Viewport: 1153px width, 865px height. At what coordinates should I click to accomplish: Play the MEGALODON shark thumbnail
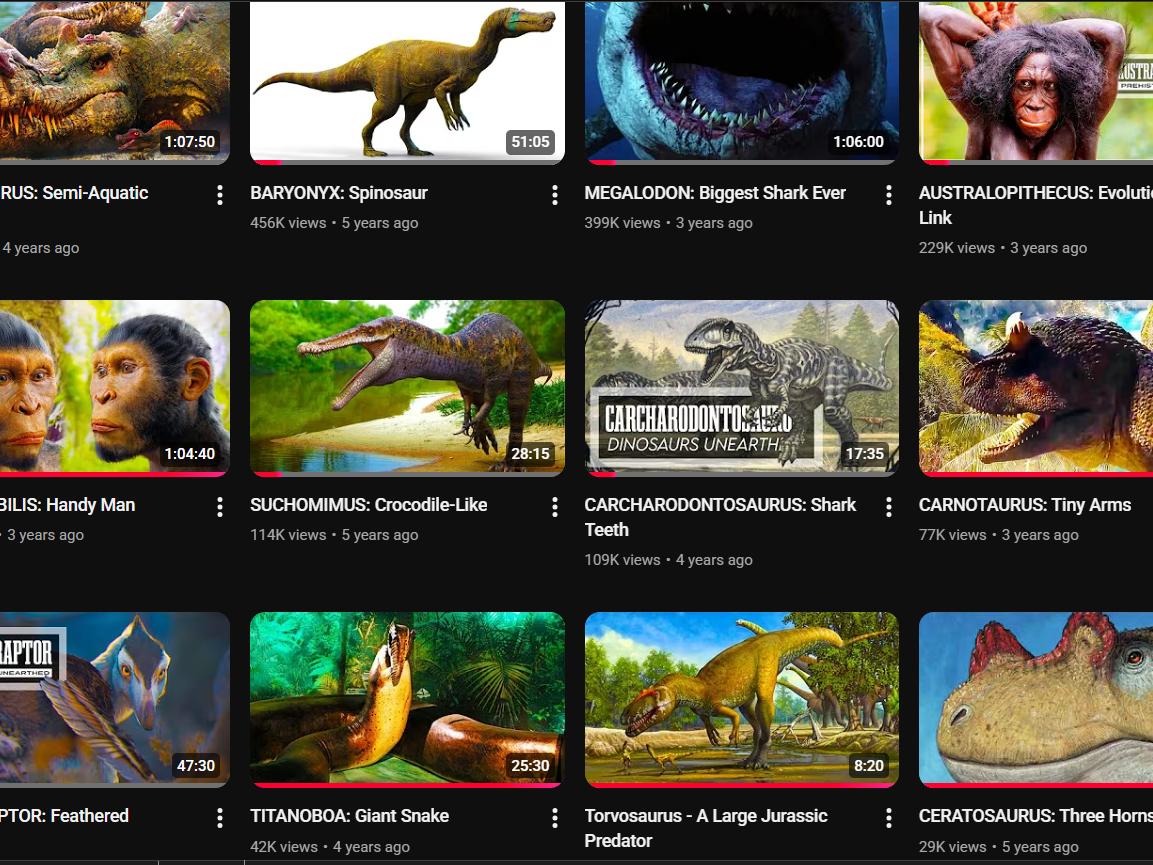coord(742,81)
